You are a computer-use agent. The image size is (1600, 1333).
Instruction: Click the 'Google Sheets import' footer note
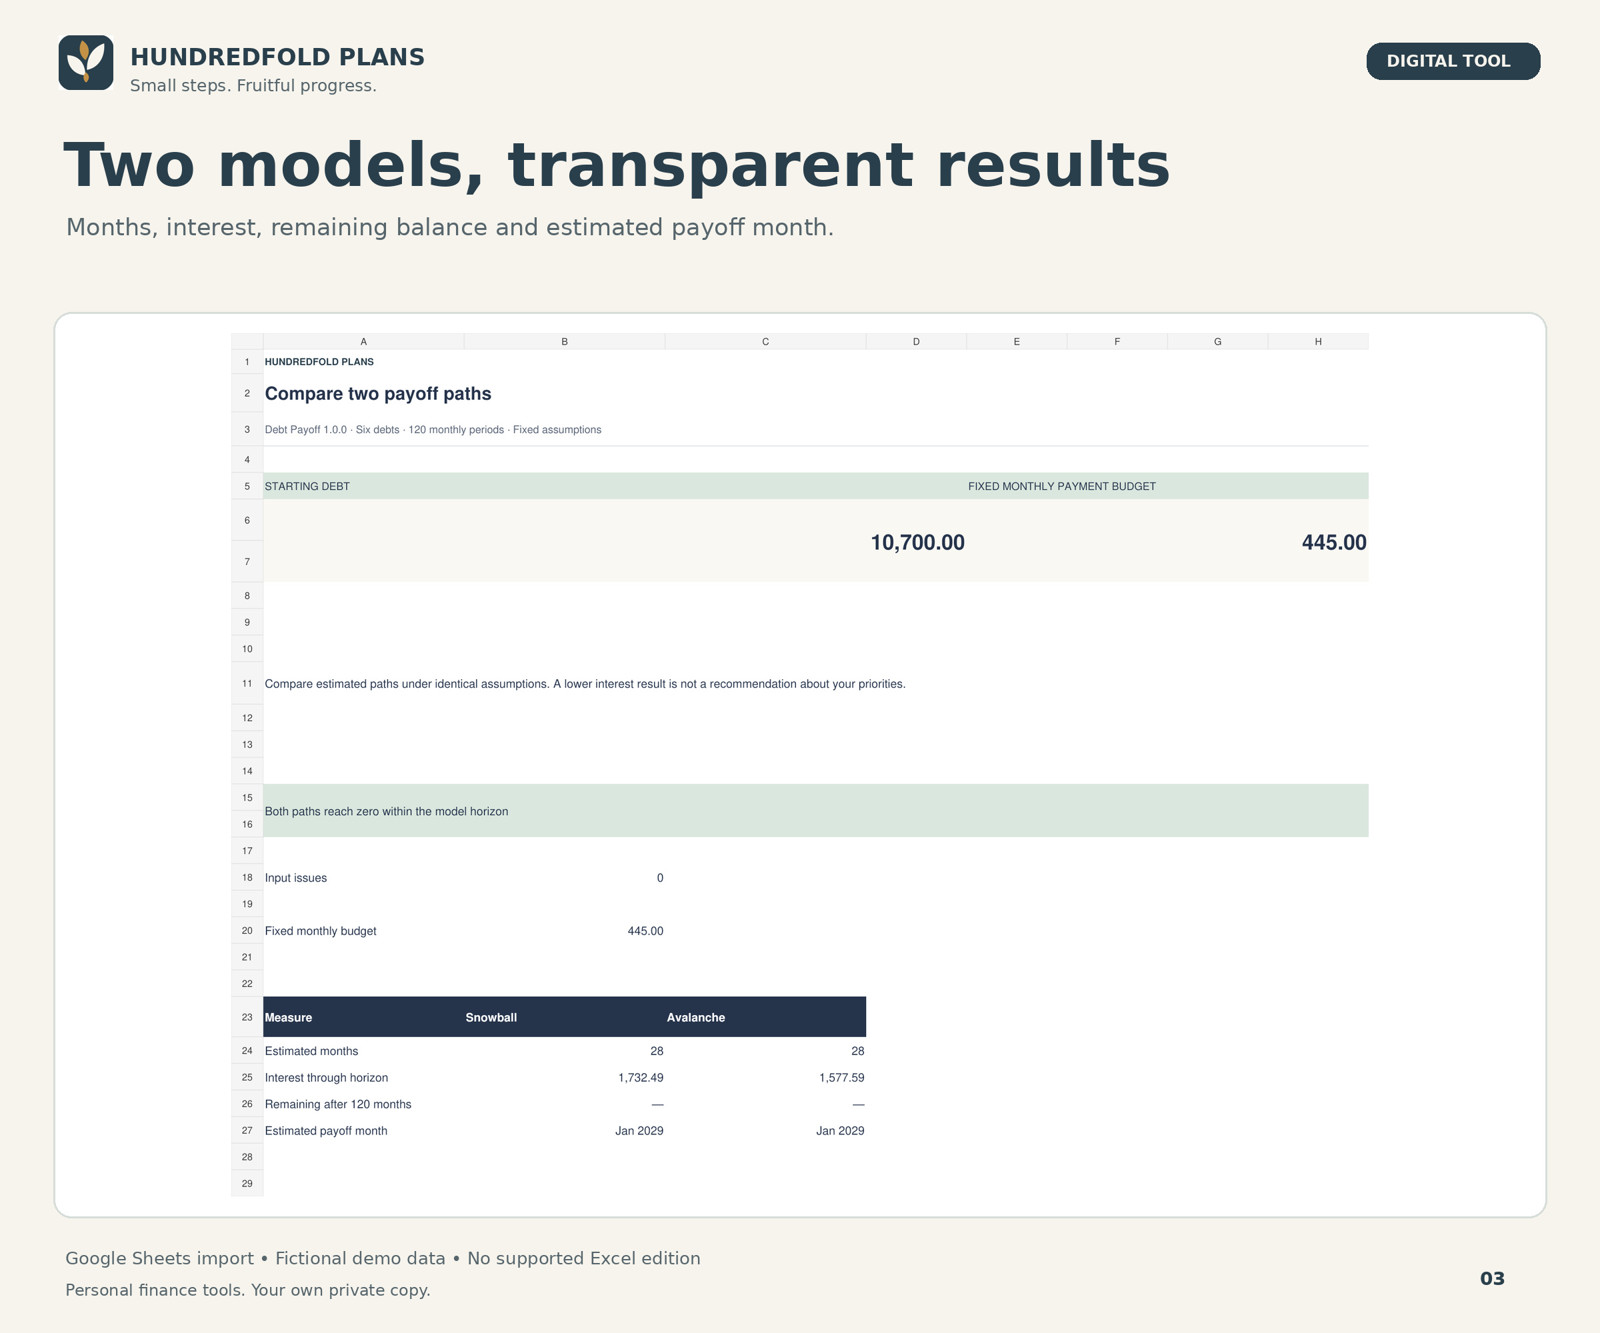[383, 1258]
